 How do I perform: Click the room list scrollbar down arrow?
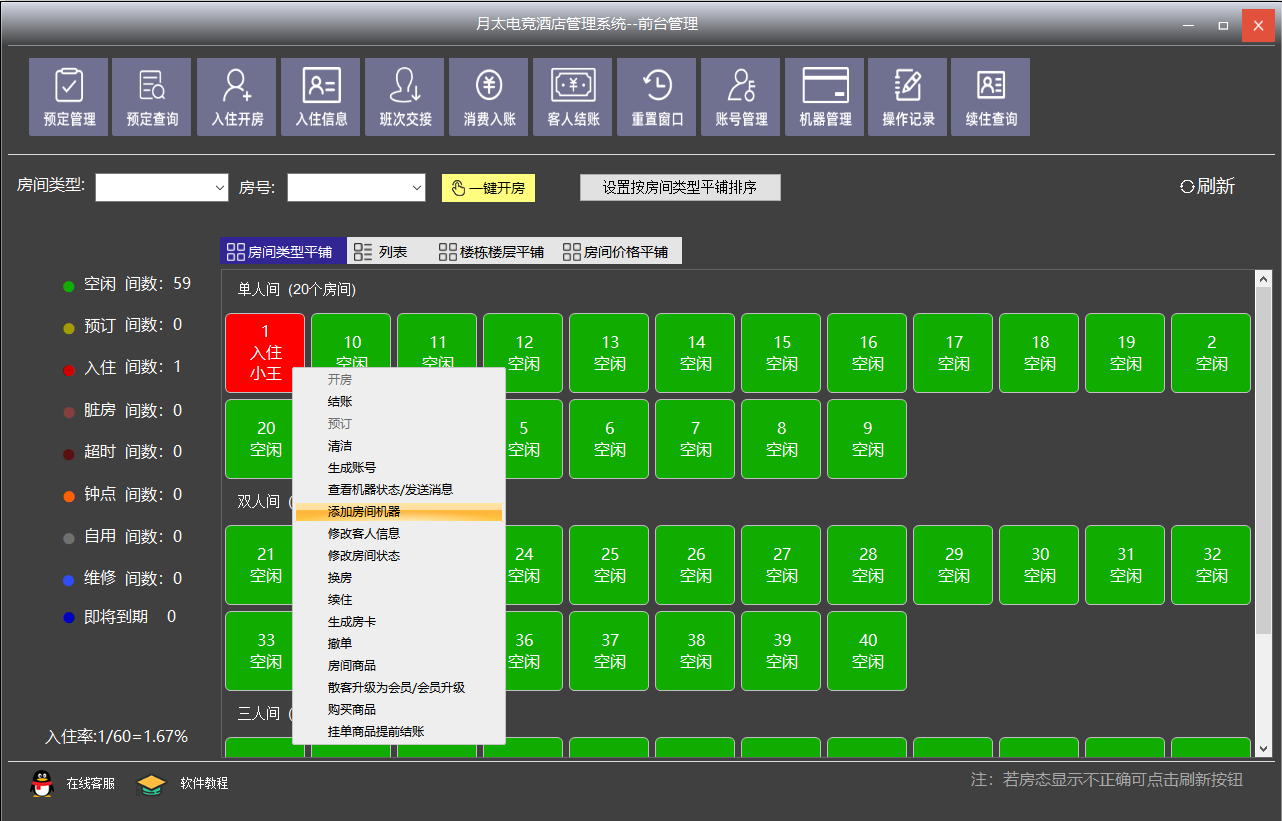click(x=1263, y=748)
